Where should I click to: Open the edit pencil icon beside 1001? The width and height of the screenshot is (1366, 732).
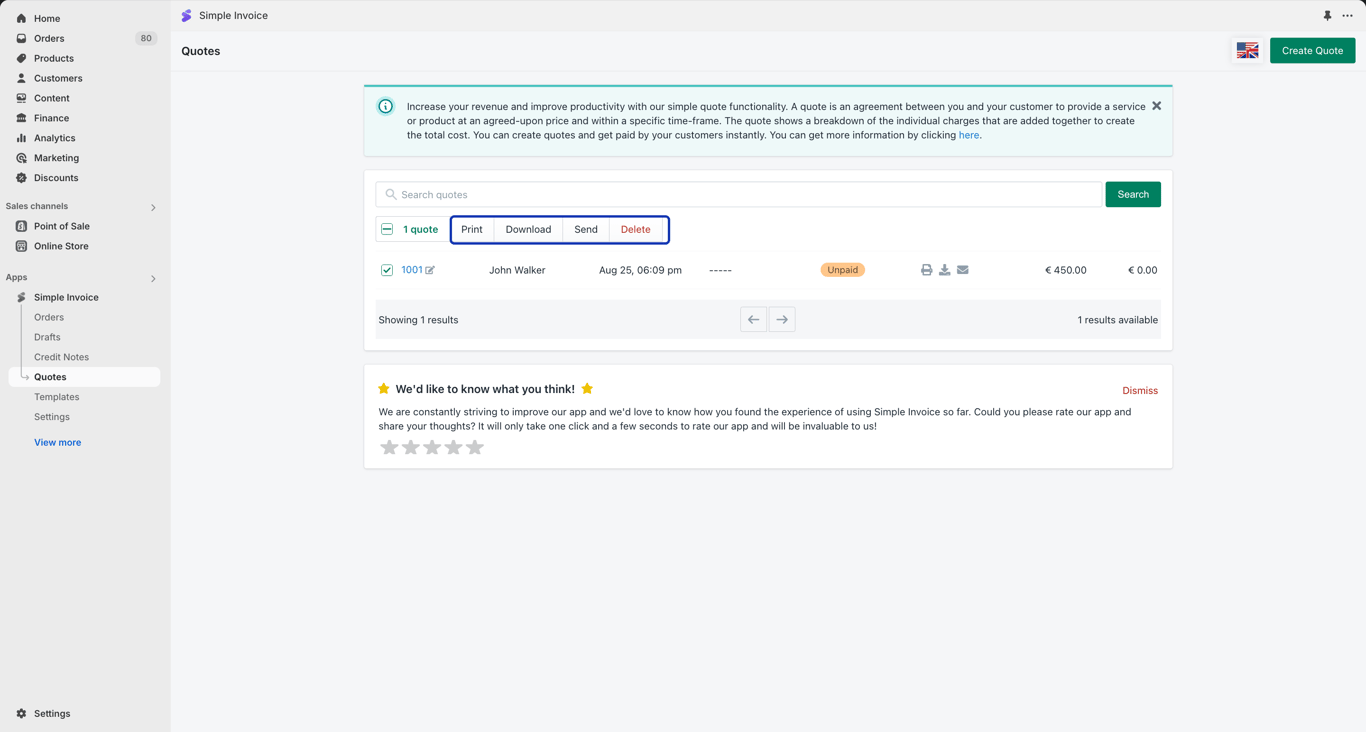tap(430, 270)
